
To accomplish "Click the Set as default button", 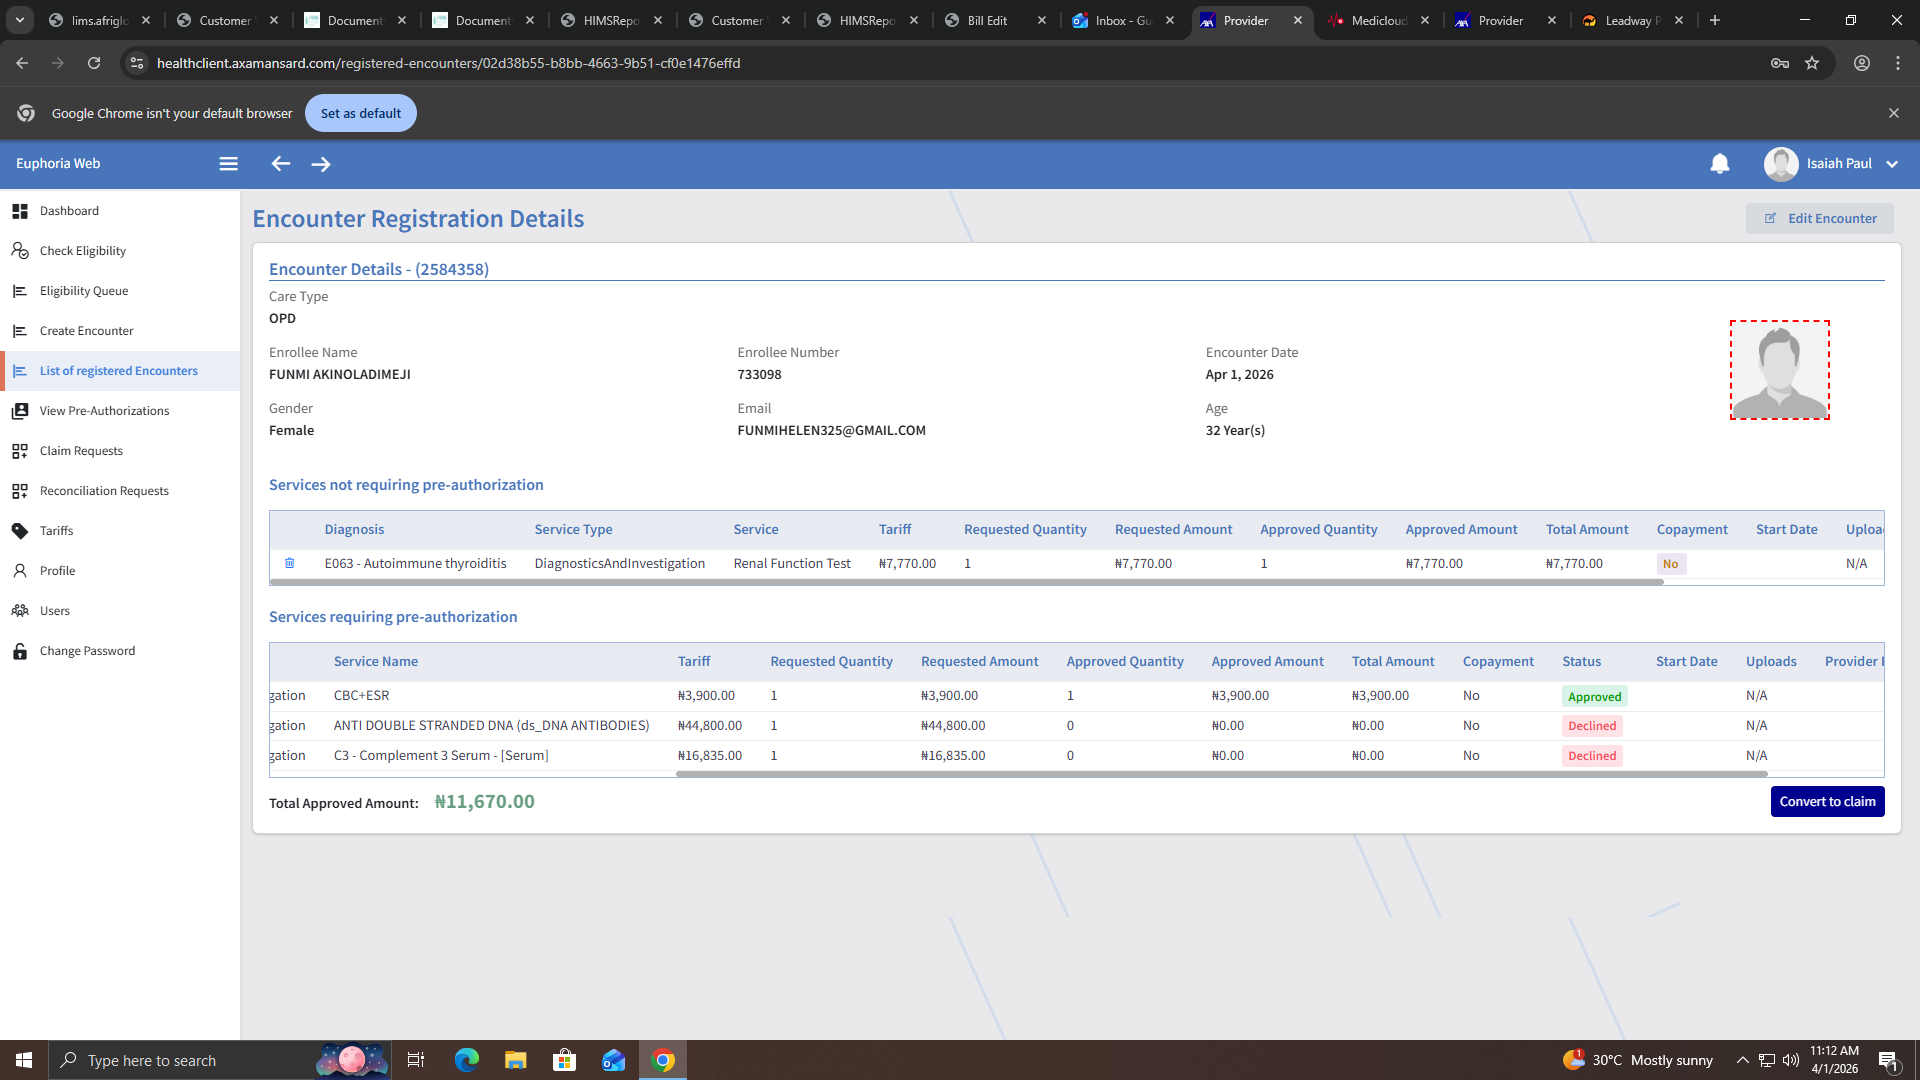I will [360, 113].
